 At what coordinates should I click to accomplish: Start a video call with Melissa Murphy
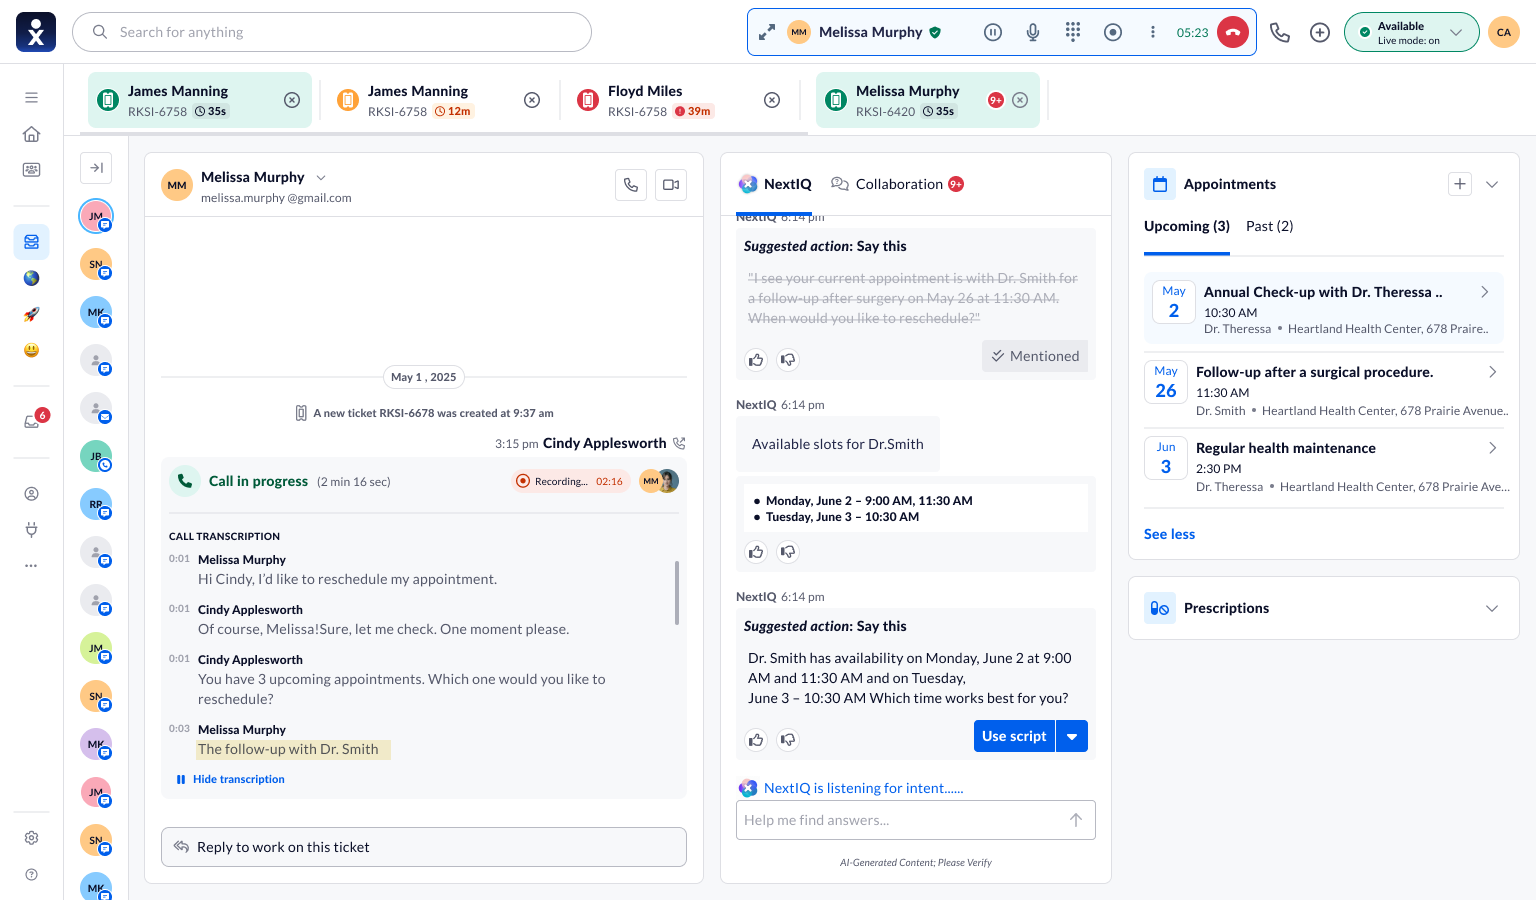point(671,184)
